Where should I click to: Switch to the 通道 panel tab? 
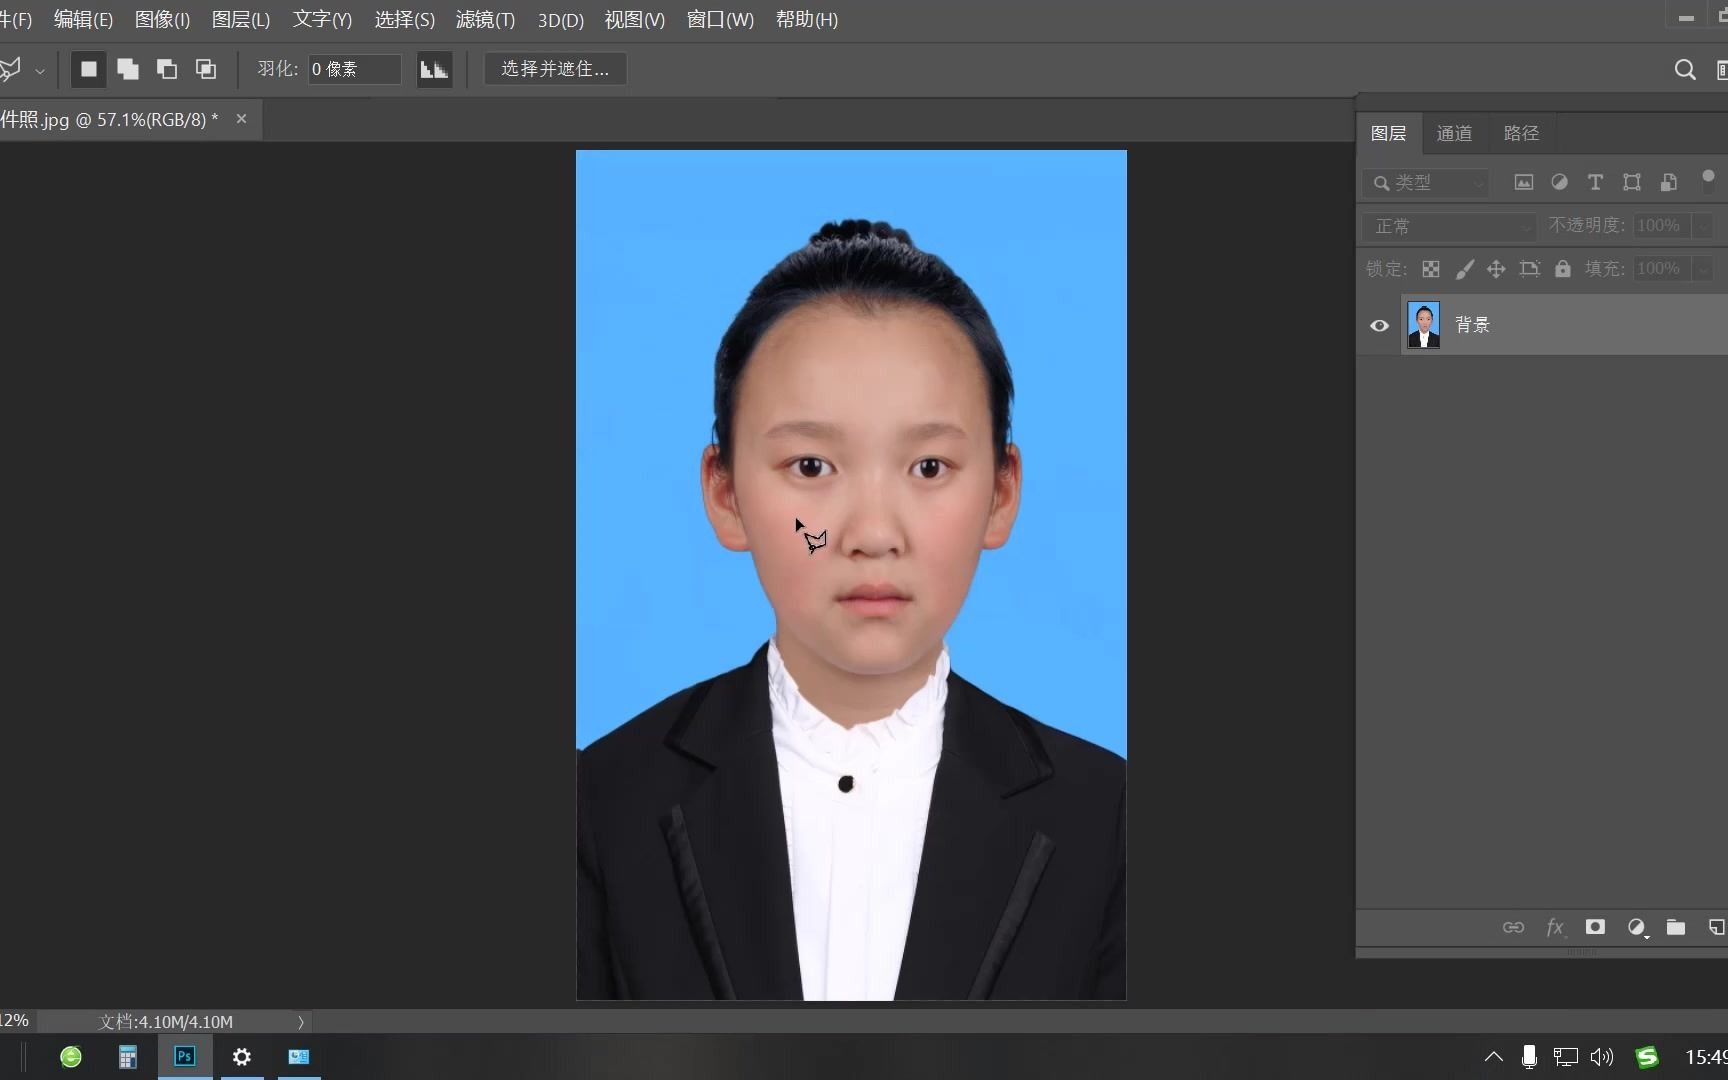point(1454,133)
